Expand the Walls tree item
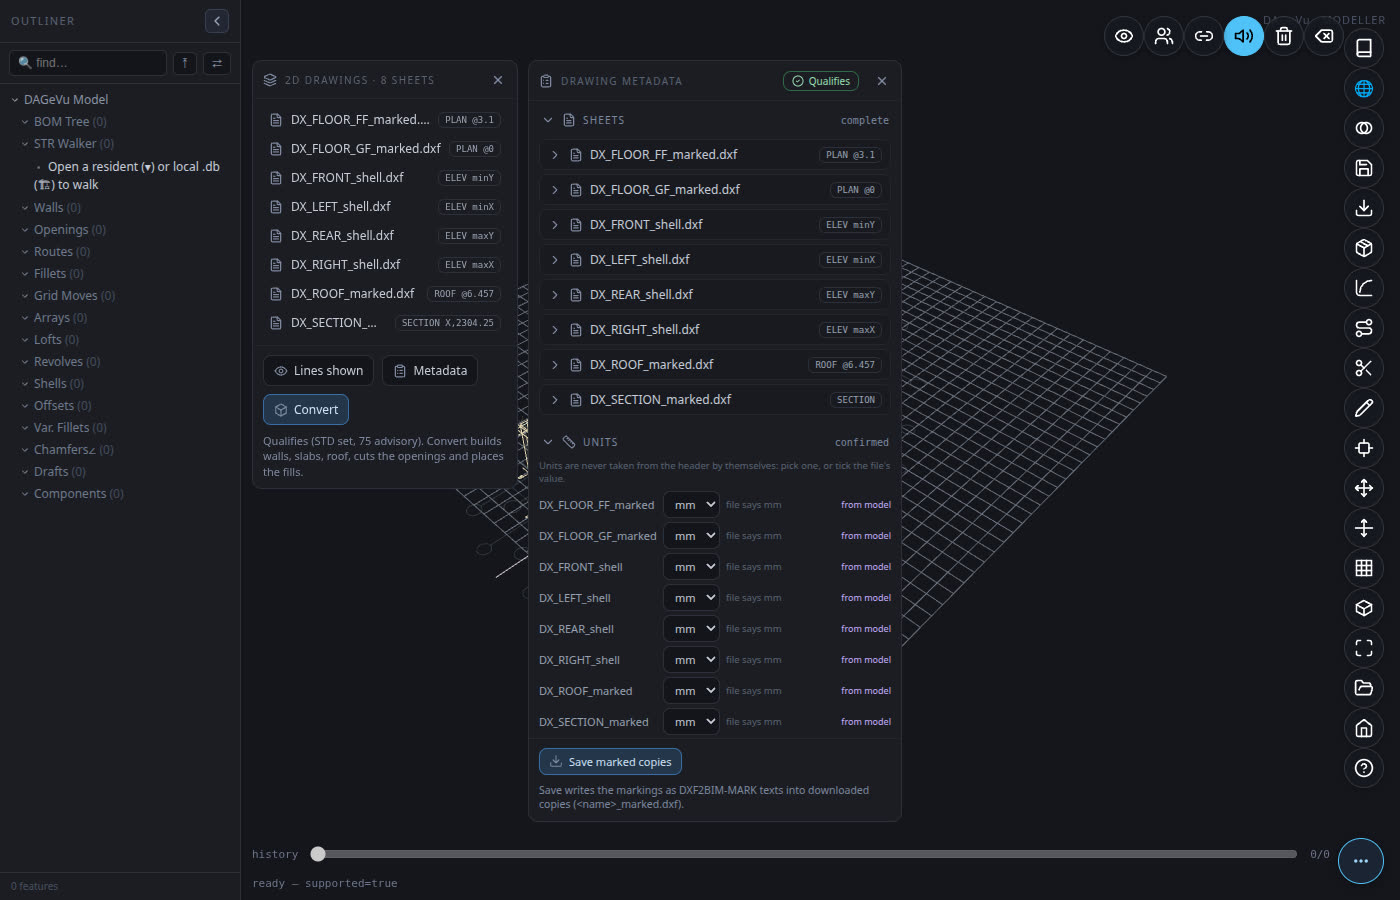This screenshot has width=1400, height=900. coord(25,208)
